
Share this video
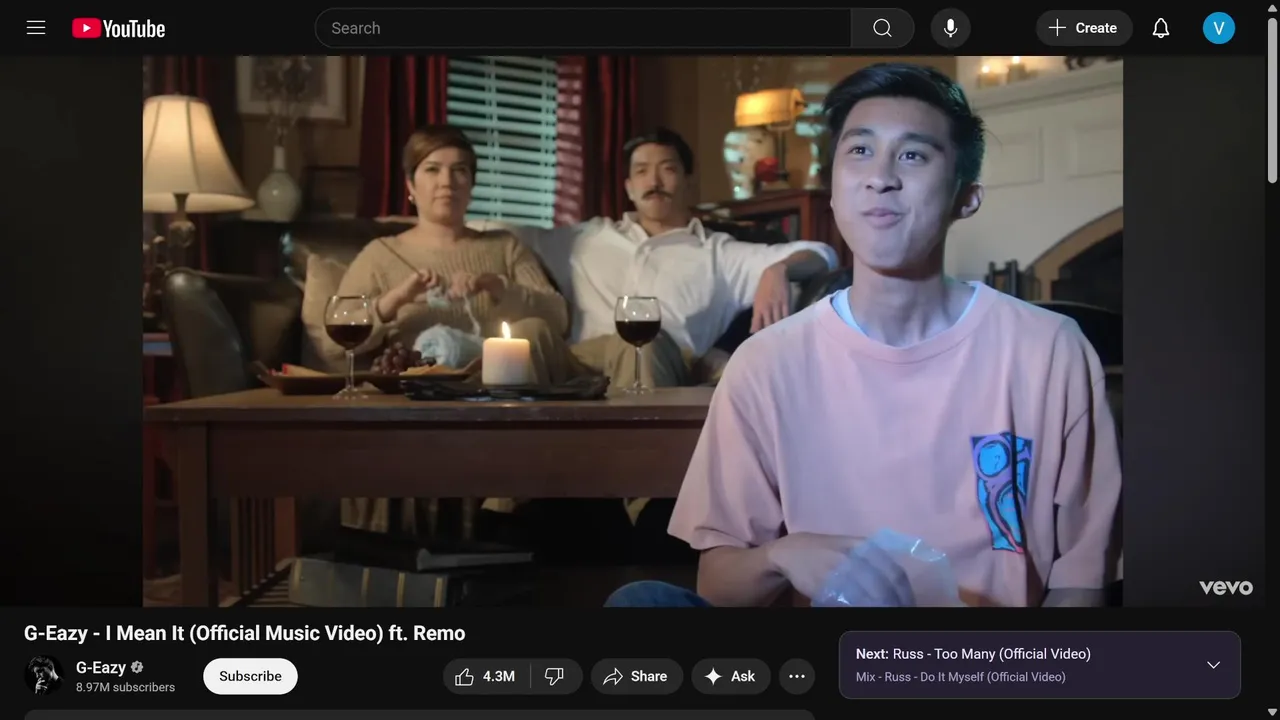click(x=636, y=676)
